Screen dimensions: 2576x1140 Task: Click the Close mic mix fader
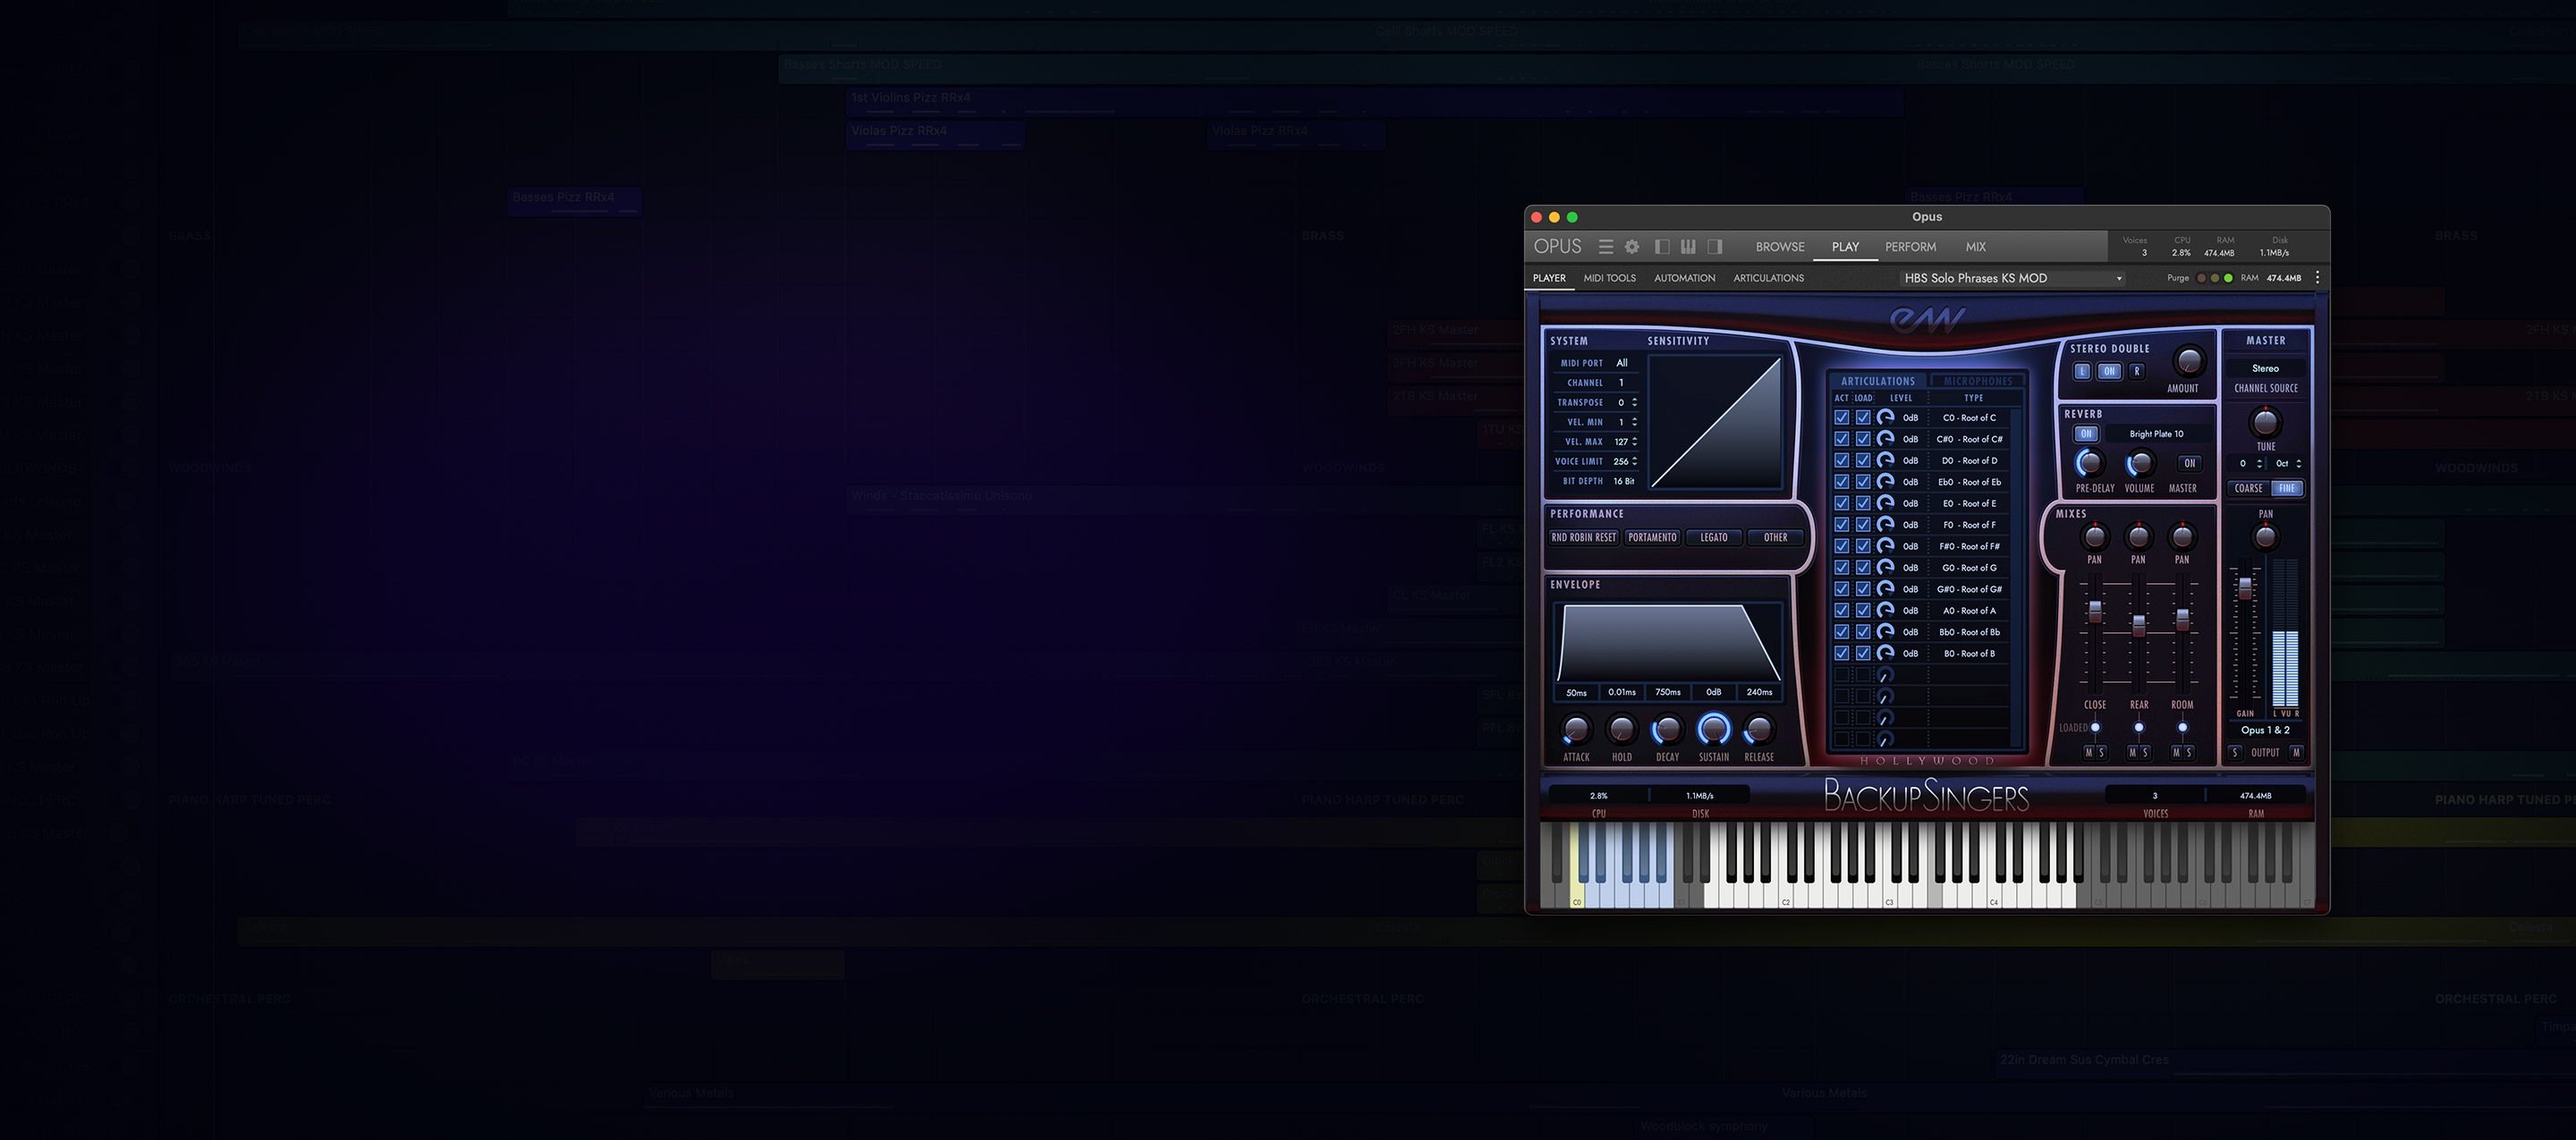coord(2095,611)
